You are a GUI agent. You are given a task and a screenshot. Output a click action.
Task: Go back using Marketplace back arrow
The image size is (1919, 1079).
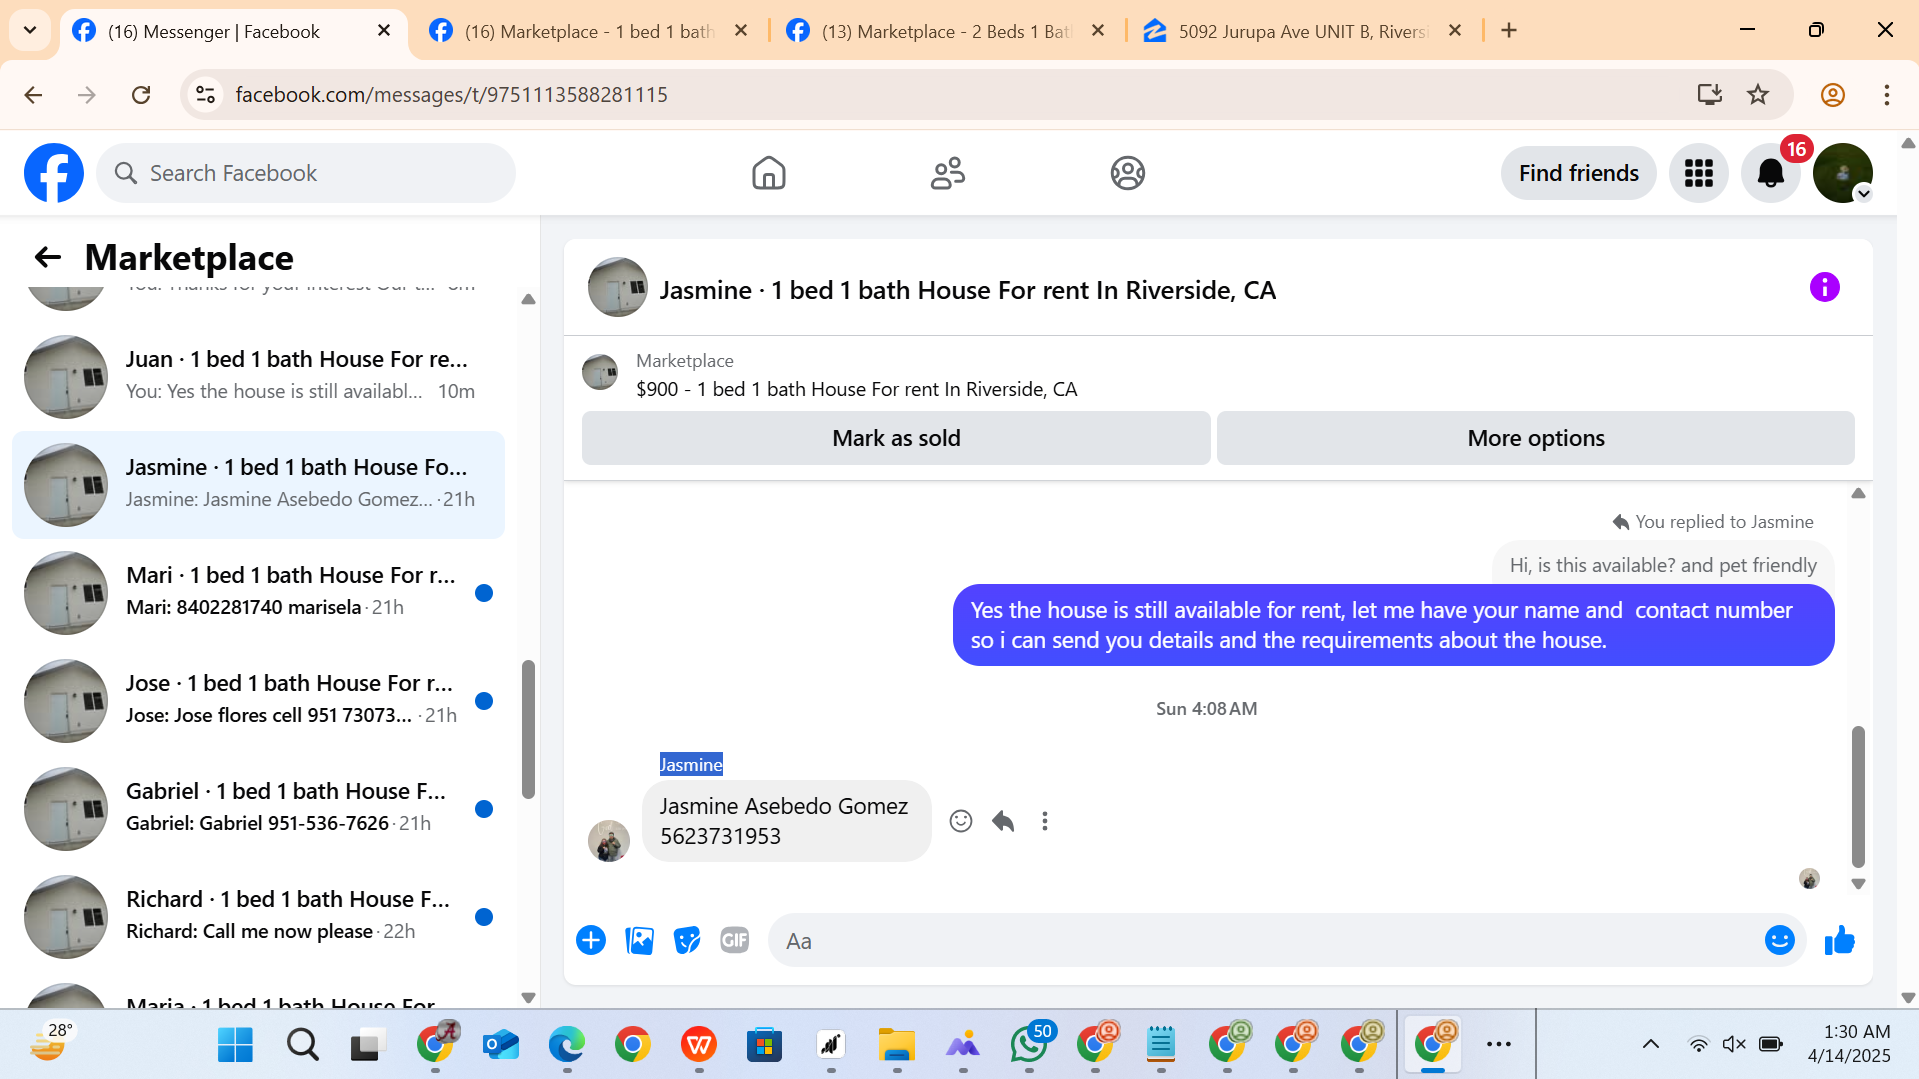coord(48,257)
